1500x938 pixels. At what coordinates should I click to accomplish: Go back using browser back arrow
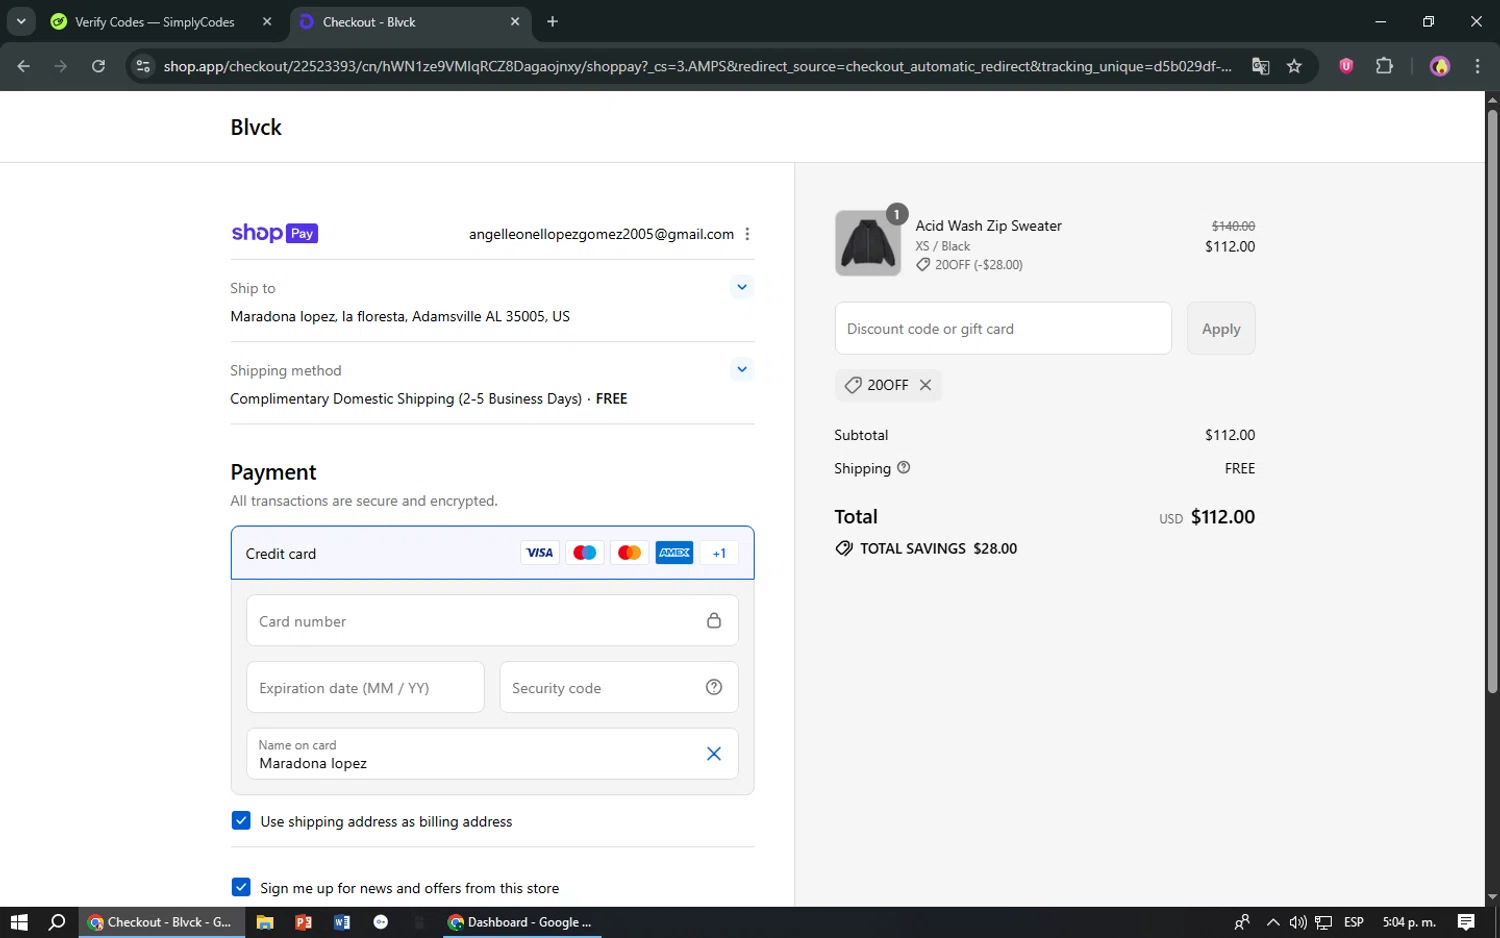pyautogui.click(x=24, y=66)
